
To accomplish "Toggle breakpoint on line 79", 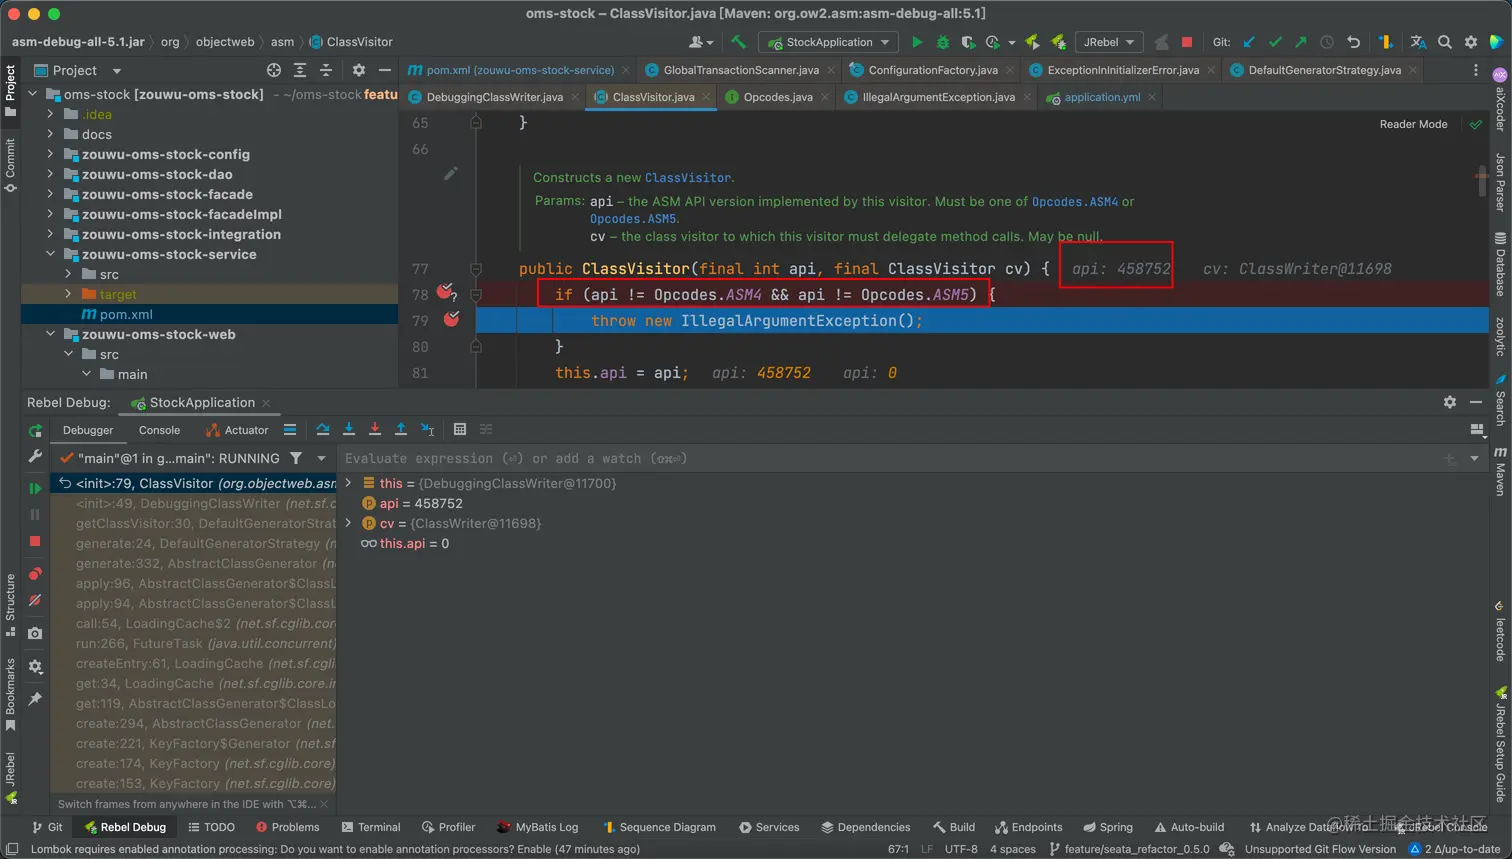I will (x=452, y=319).
